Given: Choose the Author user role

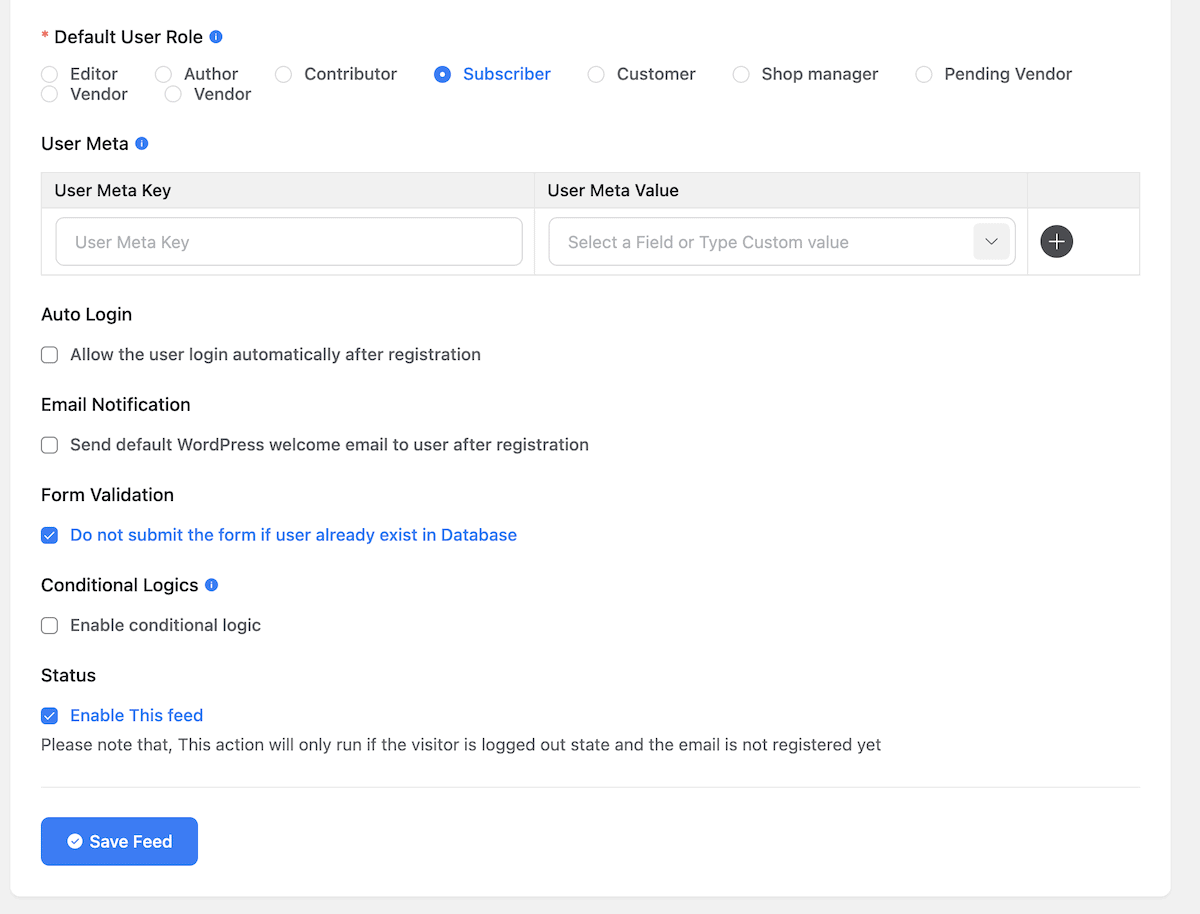Looking at the screenshot, I should (x=164, y=74).
